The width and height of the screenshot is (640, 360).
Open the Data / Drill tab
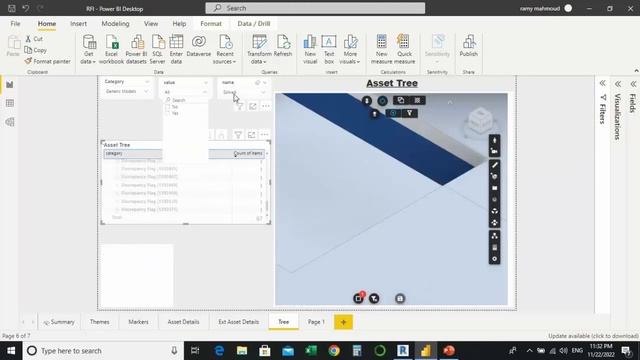tap(254, 24)
